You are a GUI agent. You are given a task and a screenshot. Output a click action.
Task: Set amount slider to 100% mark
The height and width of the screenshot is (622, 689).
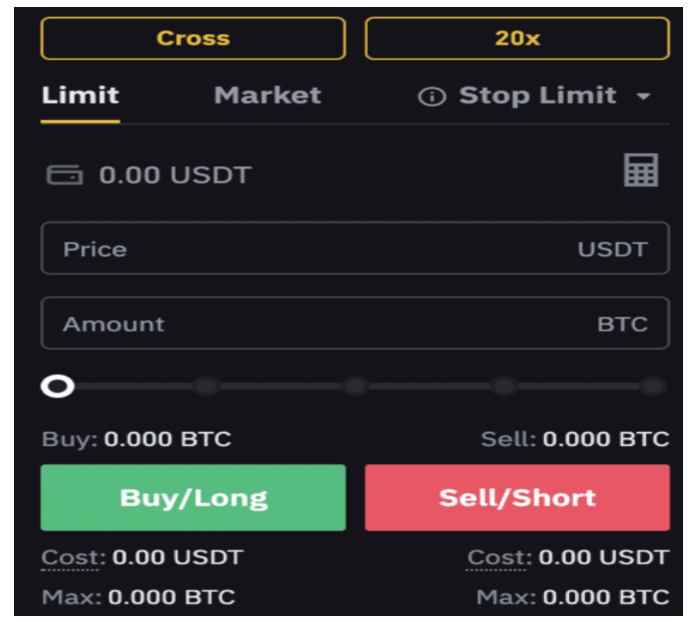[x=653, y=387]
